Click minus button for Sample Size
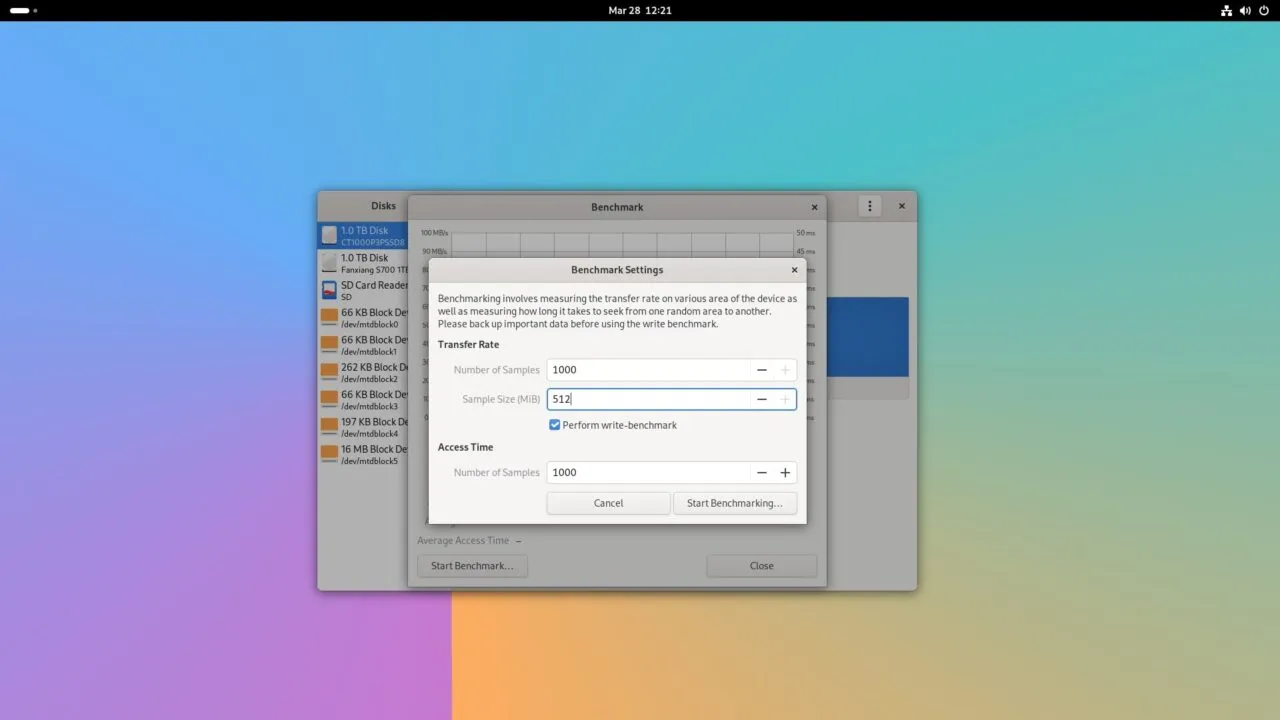Image resolution: width=1280 pixels, height=720 pixels. tap(761, 399)
